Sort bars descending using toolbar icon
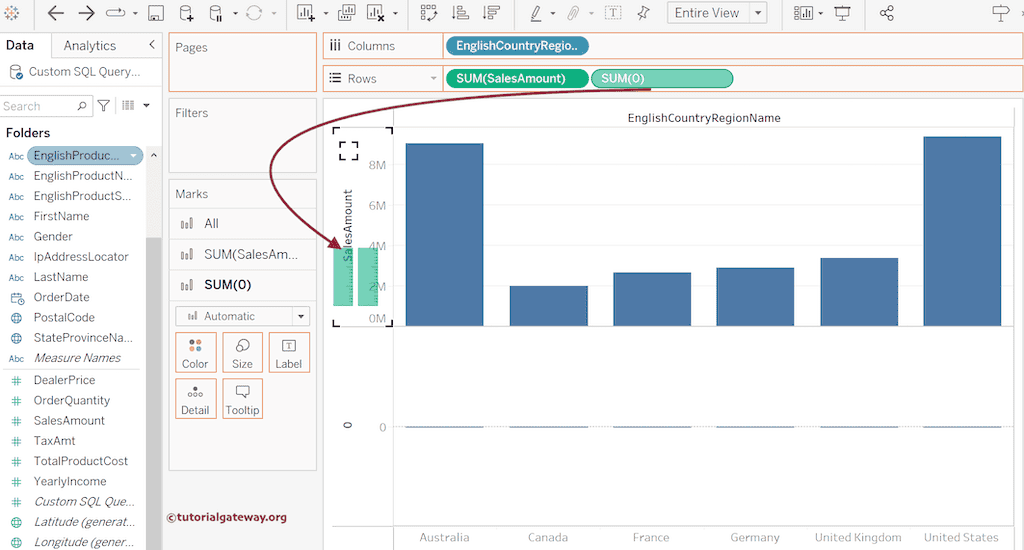 (491, 13)
